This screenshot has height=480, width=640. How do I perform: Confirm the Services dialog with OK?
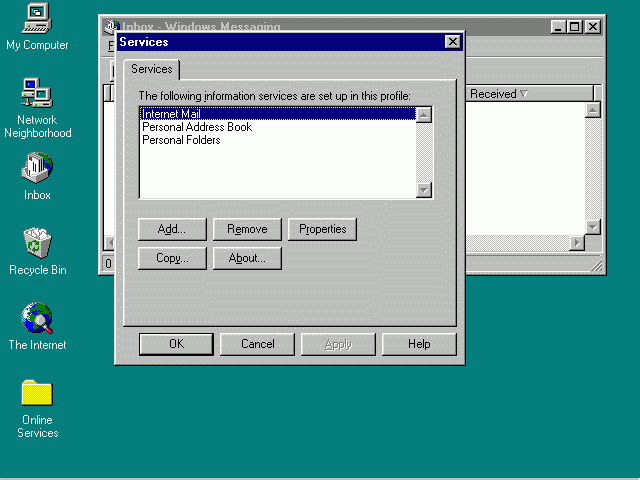(x=176, y=344)
